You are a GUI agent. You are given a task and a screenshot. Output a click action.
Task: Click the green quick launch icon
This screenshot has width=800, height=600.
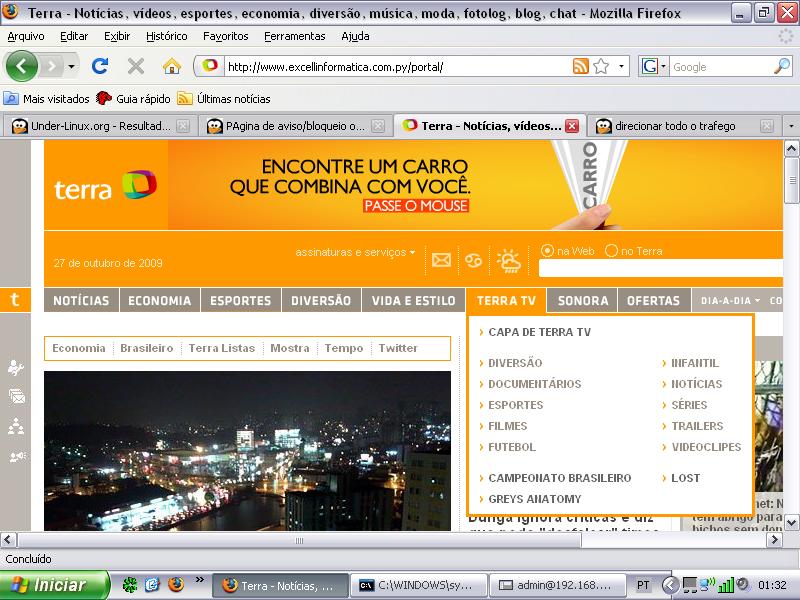(130, 584)
